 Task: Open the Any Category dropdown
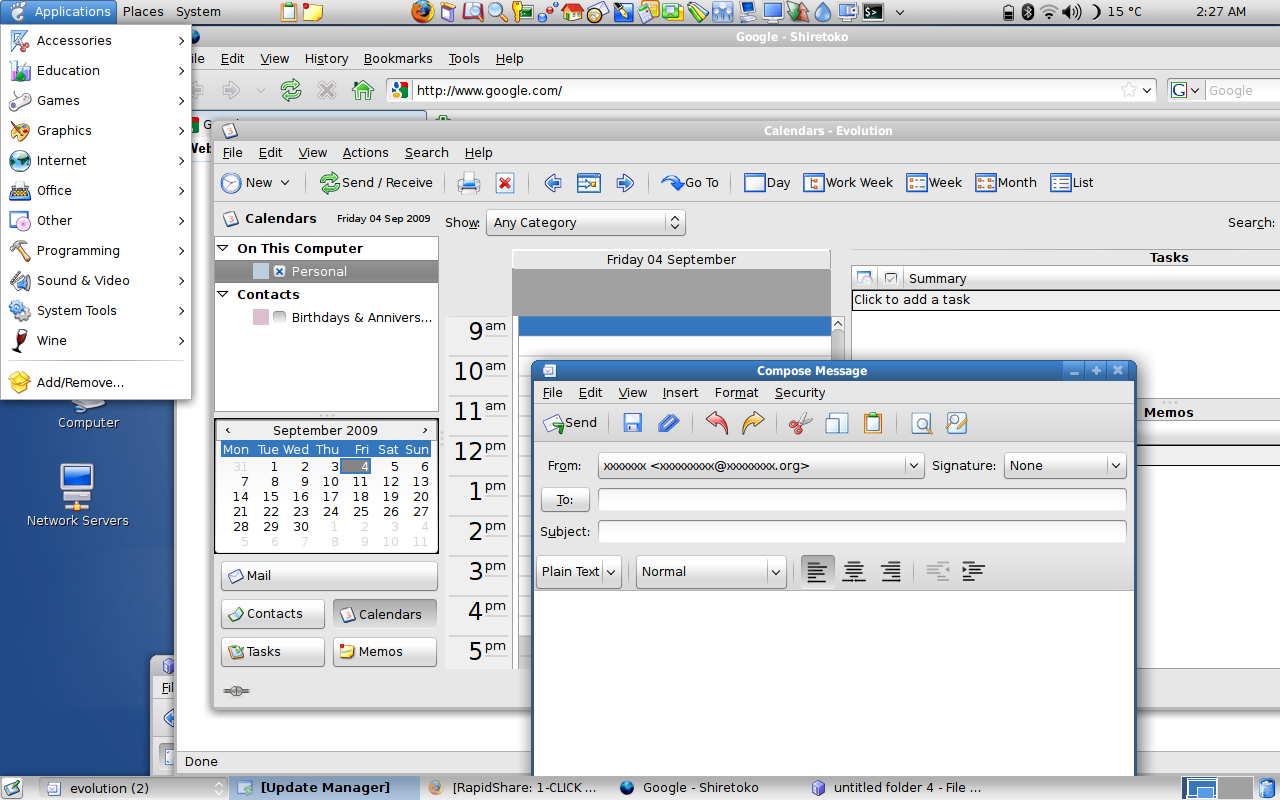click(585, 222)
